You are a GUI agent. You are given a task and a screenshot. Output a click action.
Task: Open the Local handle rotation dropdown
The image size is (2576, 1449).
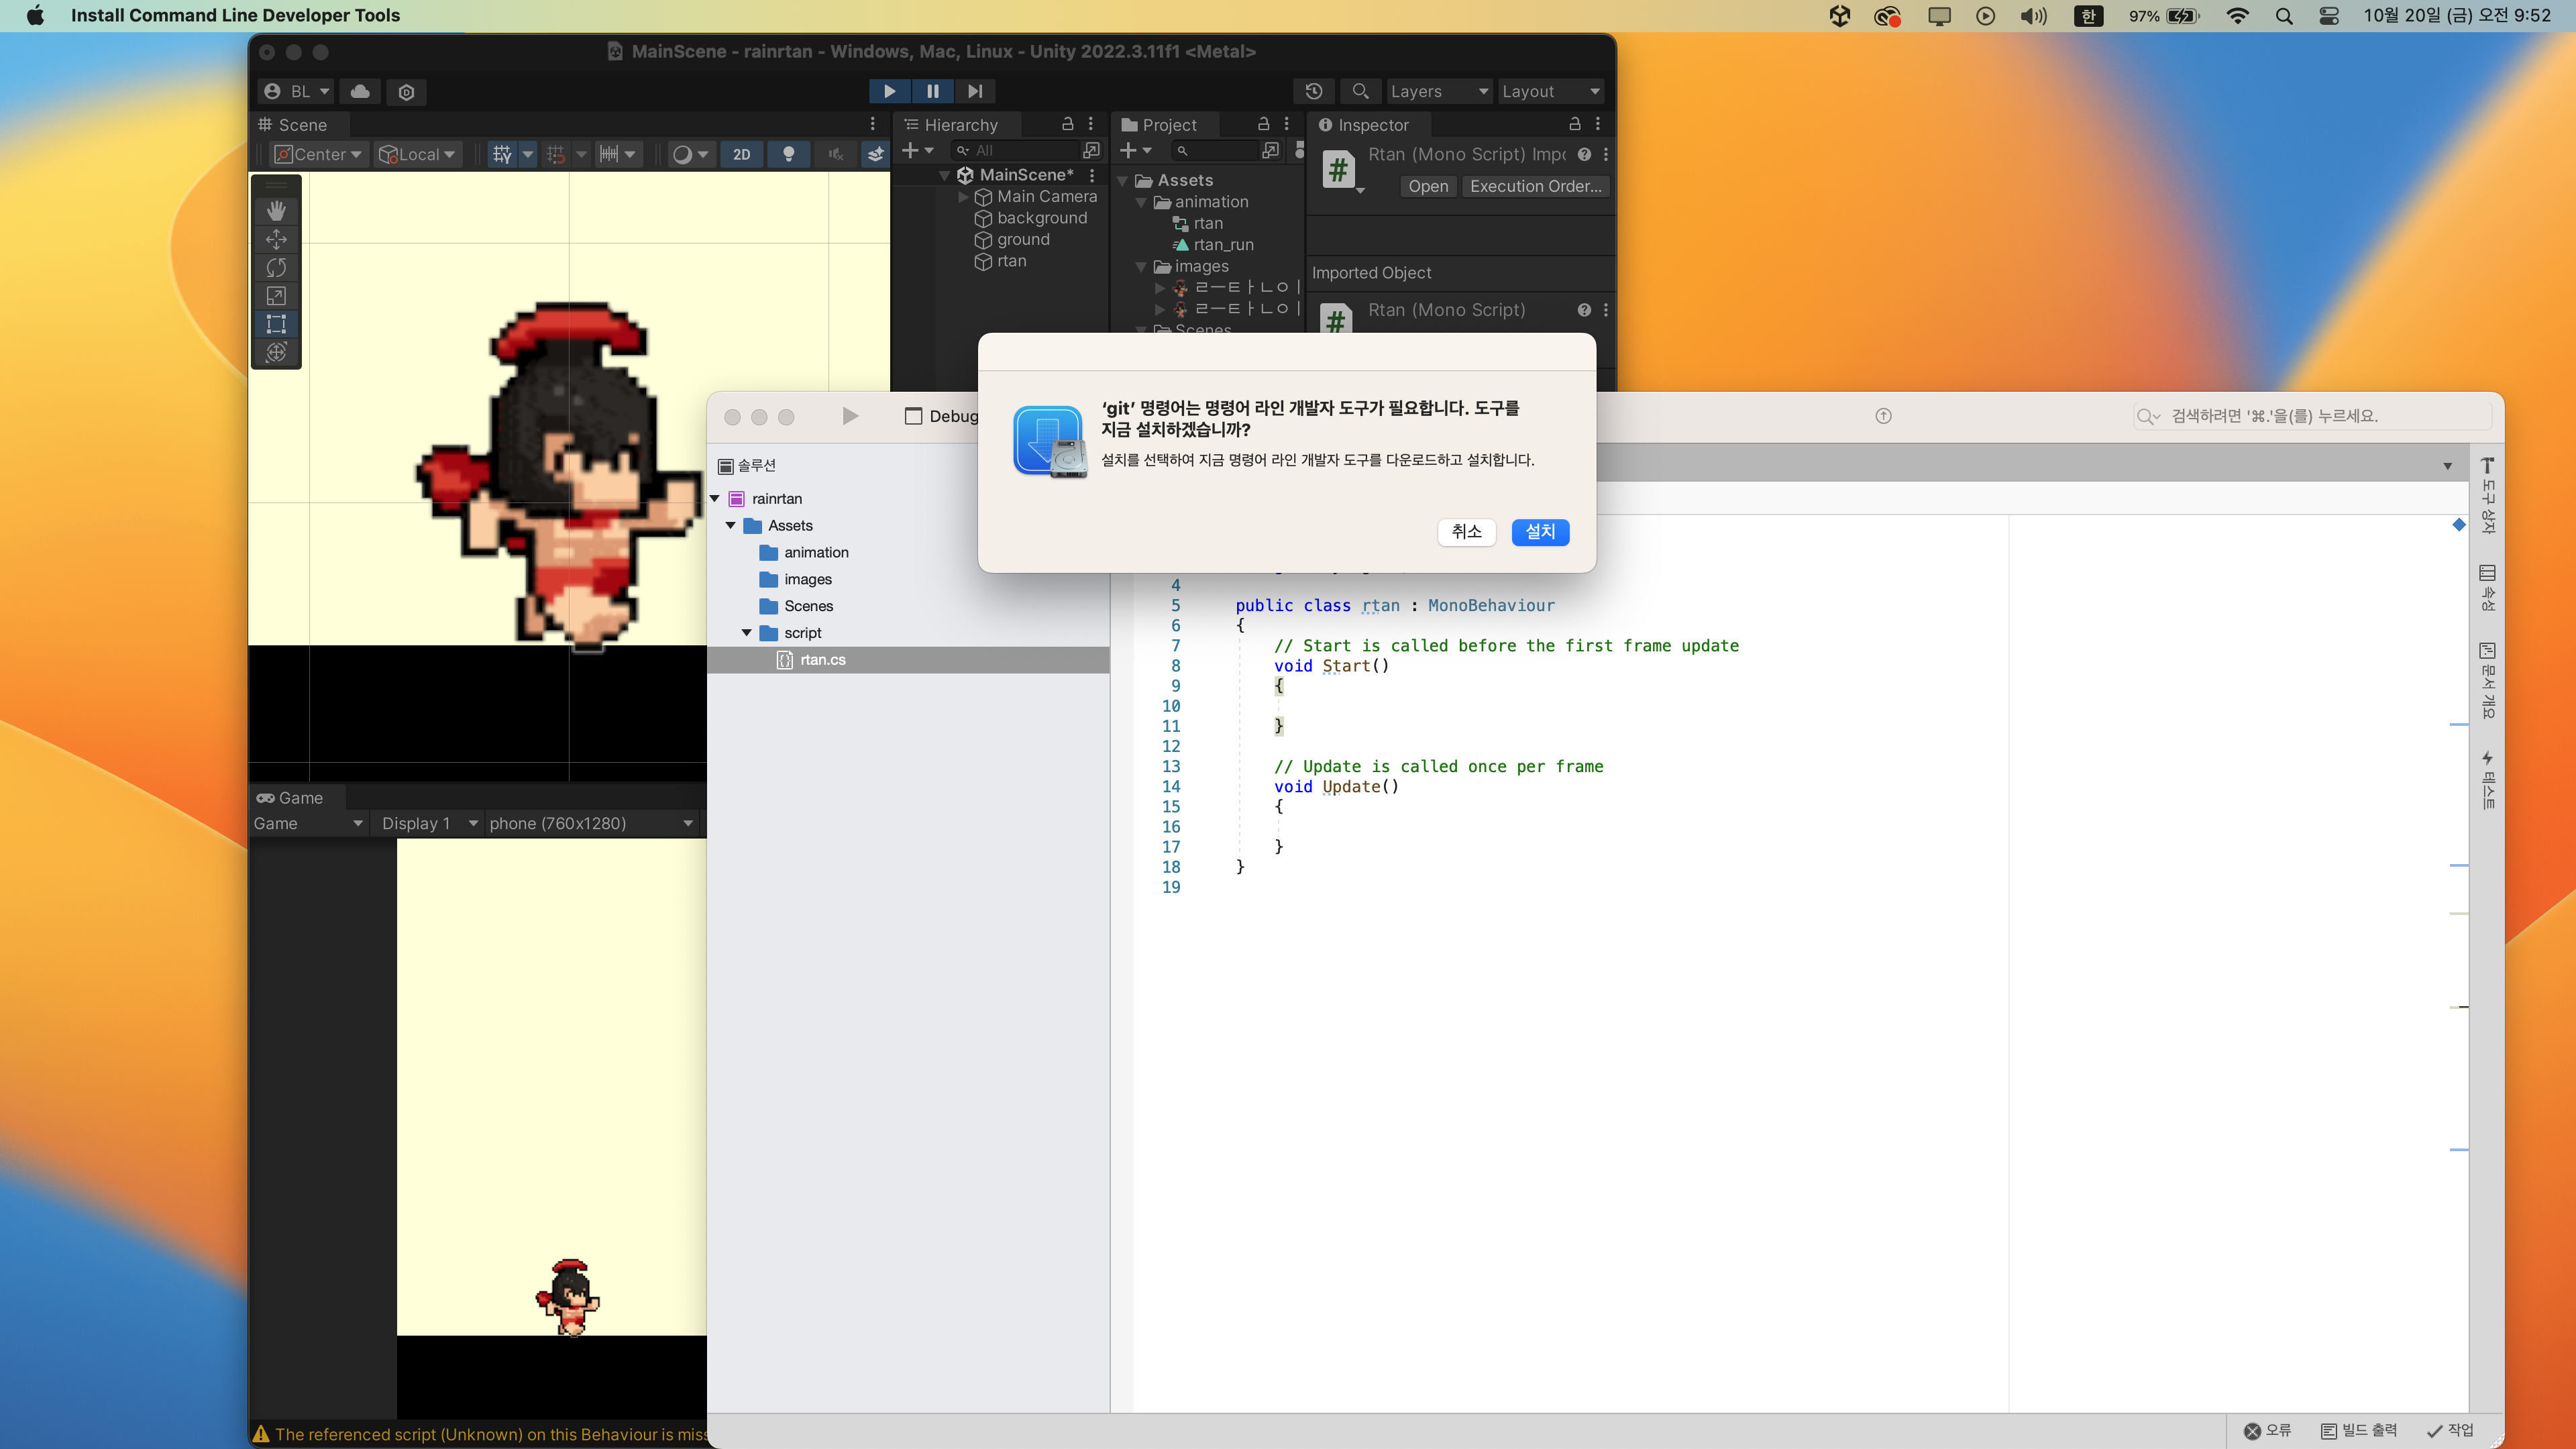tap(417, 154)
